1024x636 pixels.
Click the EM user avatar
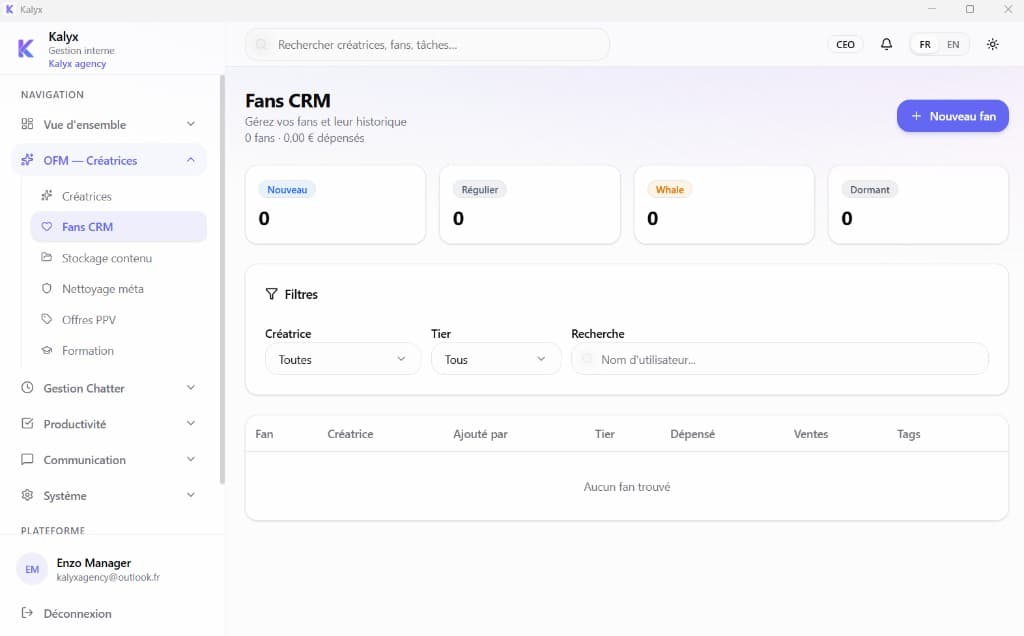pyautogui.click(x=32, y=569)
